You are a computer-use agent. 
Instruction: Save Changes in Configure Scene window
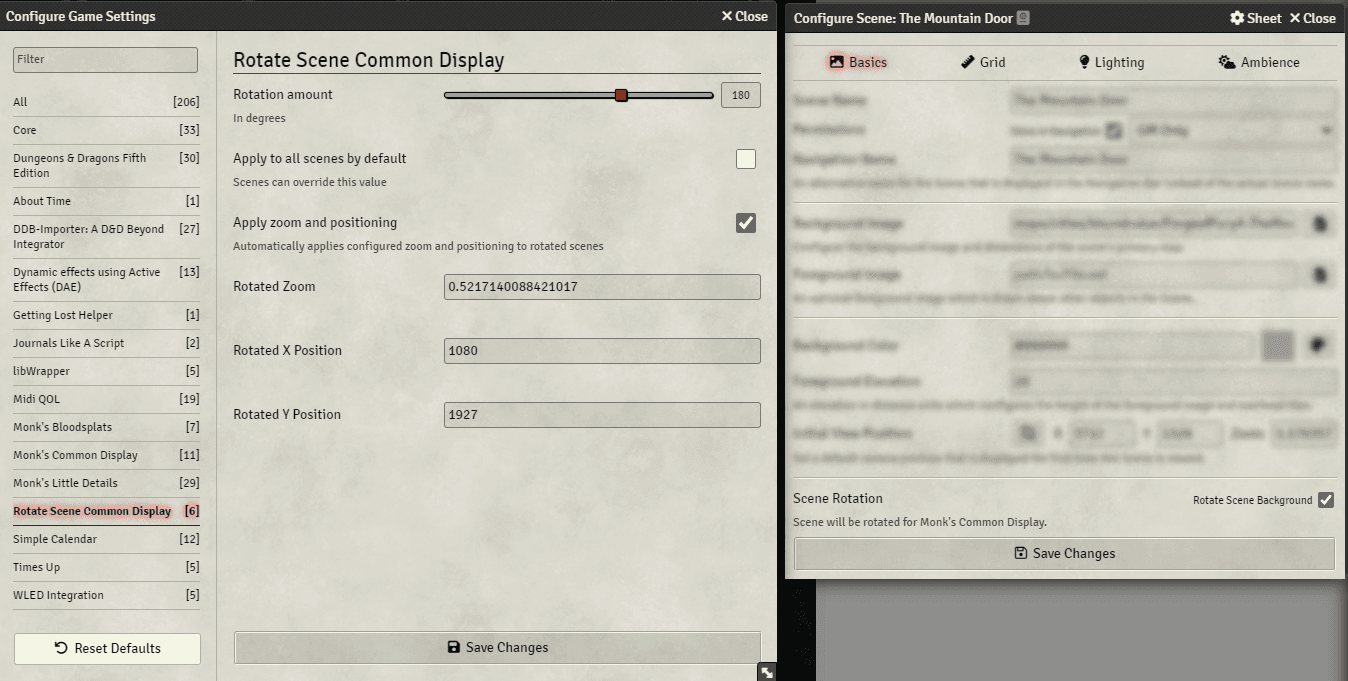click(x=1064, y=553)
